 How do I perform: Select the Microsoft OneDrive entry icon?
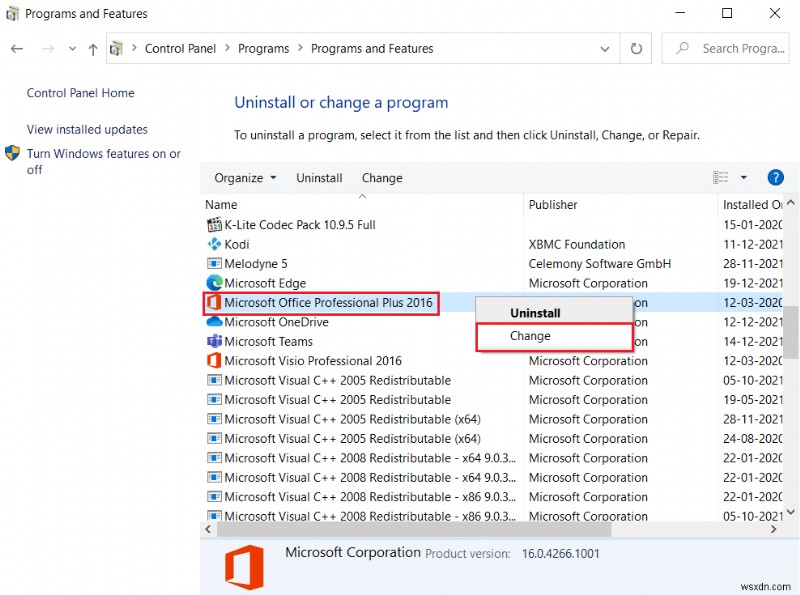coord(213,322)
